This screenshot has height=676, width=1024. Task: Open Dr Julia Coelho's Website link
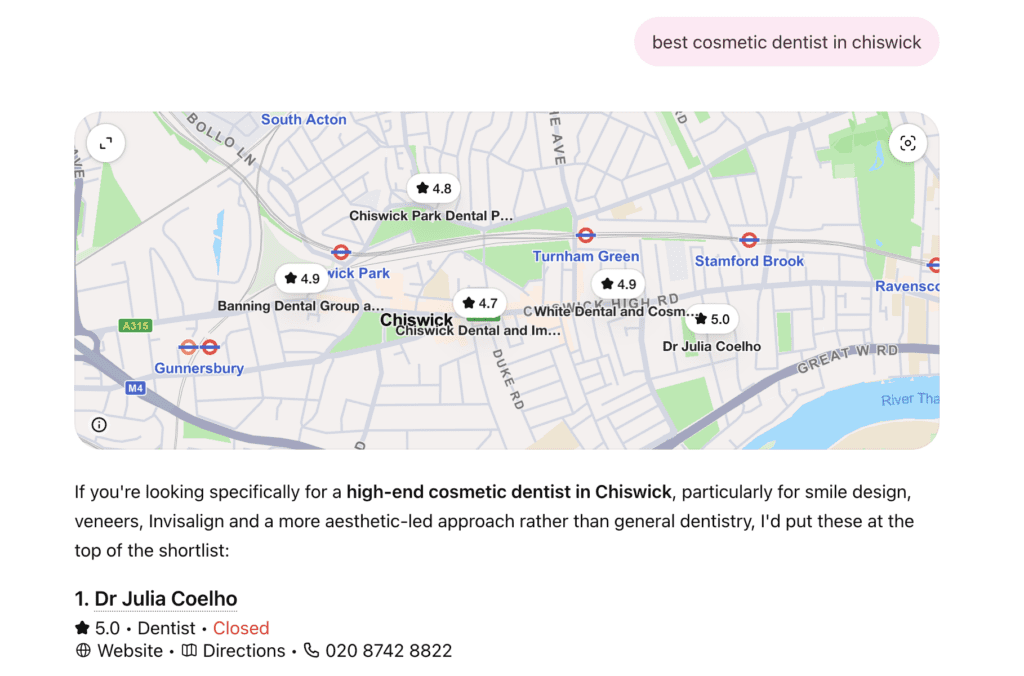click(120, 651)
